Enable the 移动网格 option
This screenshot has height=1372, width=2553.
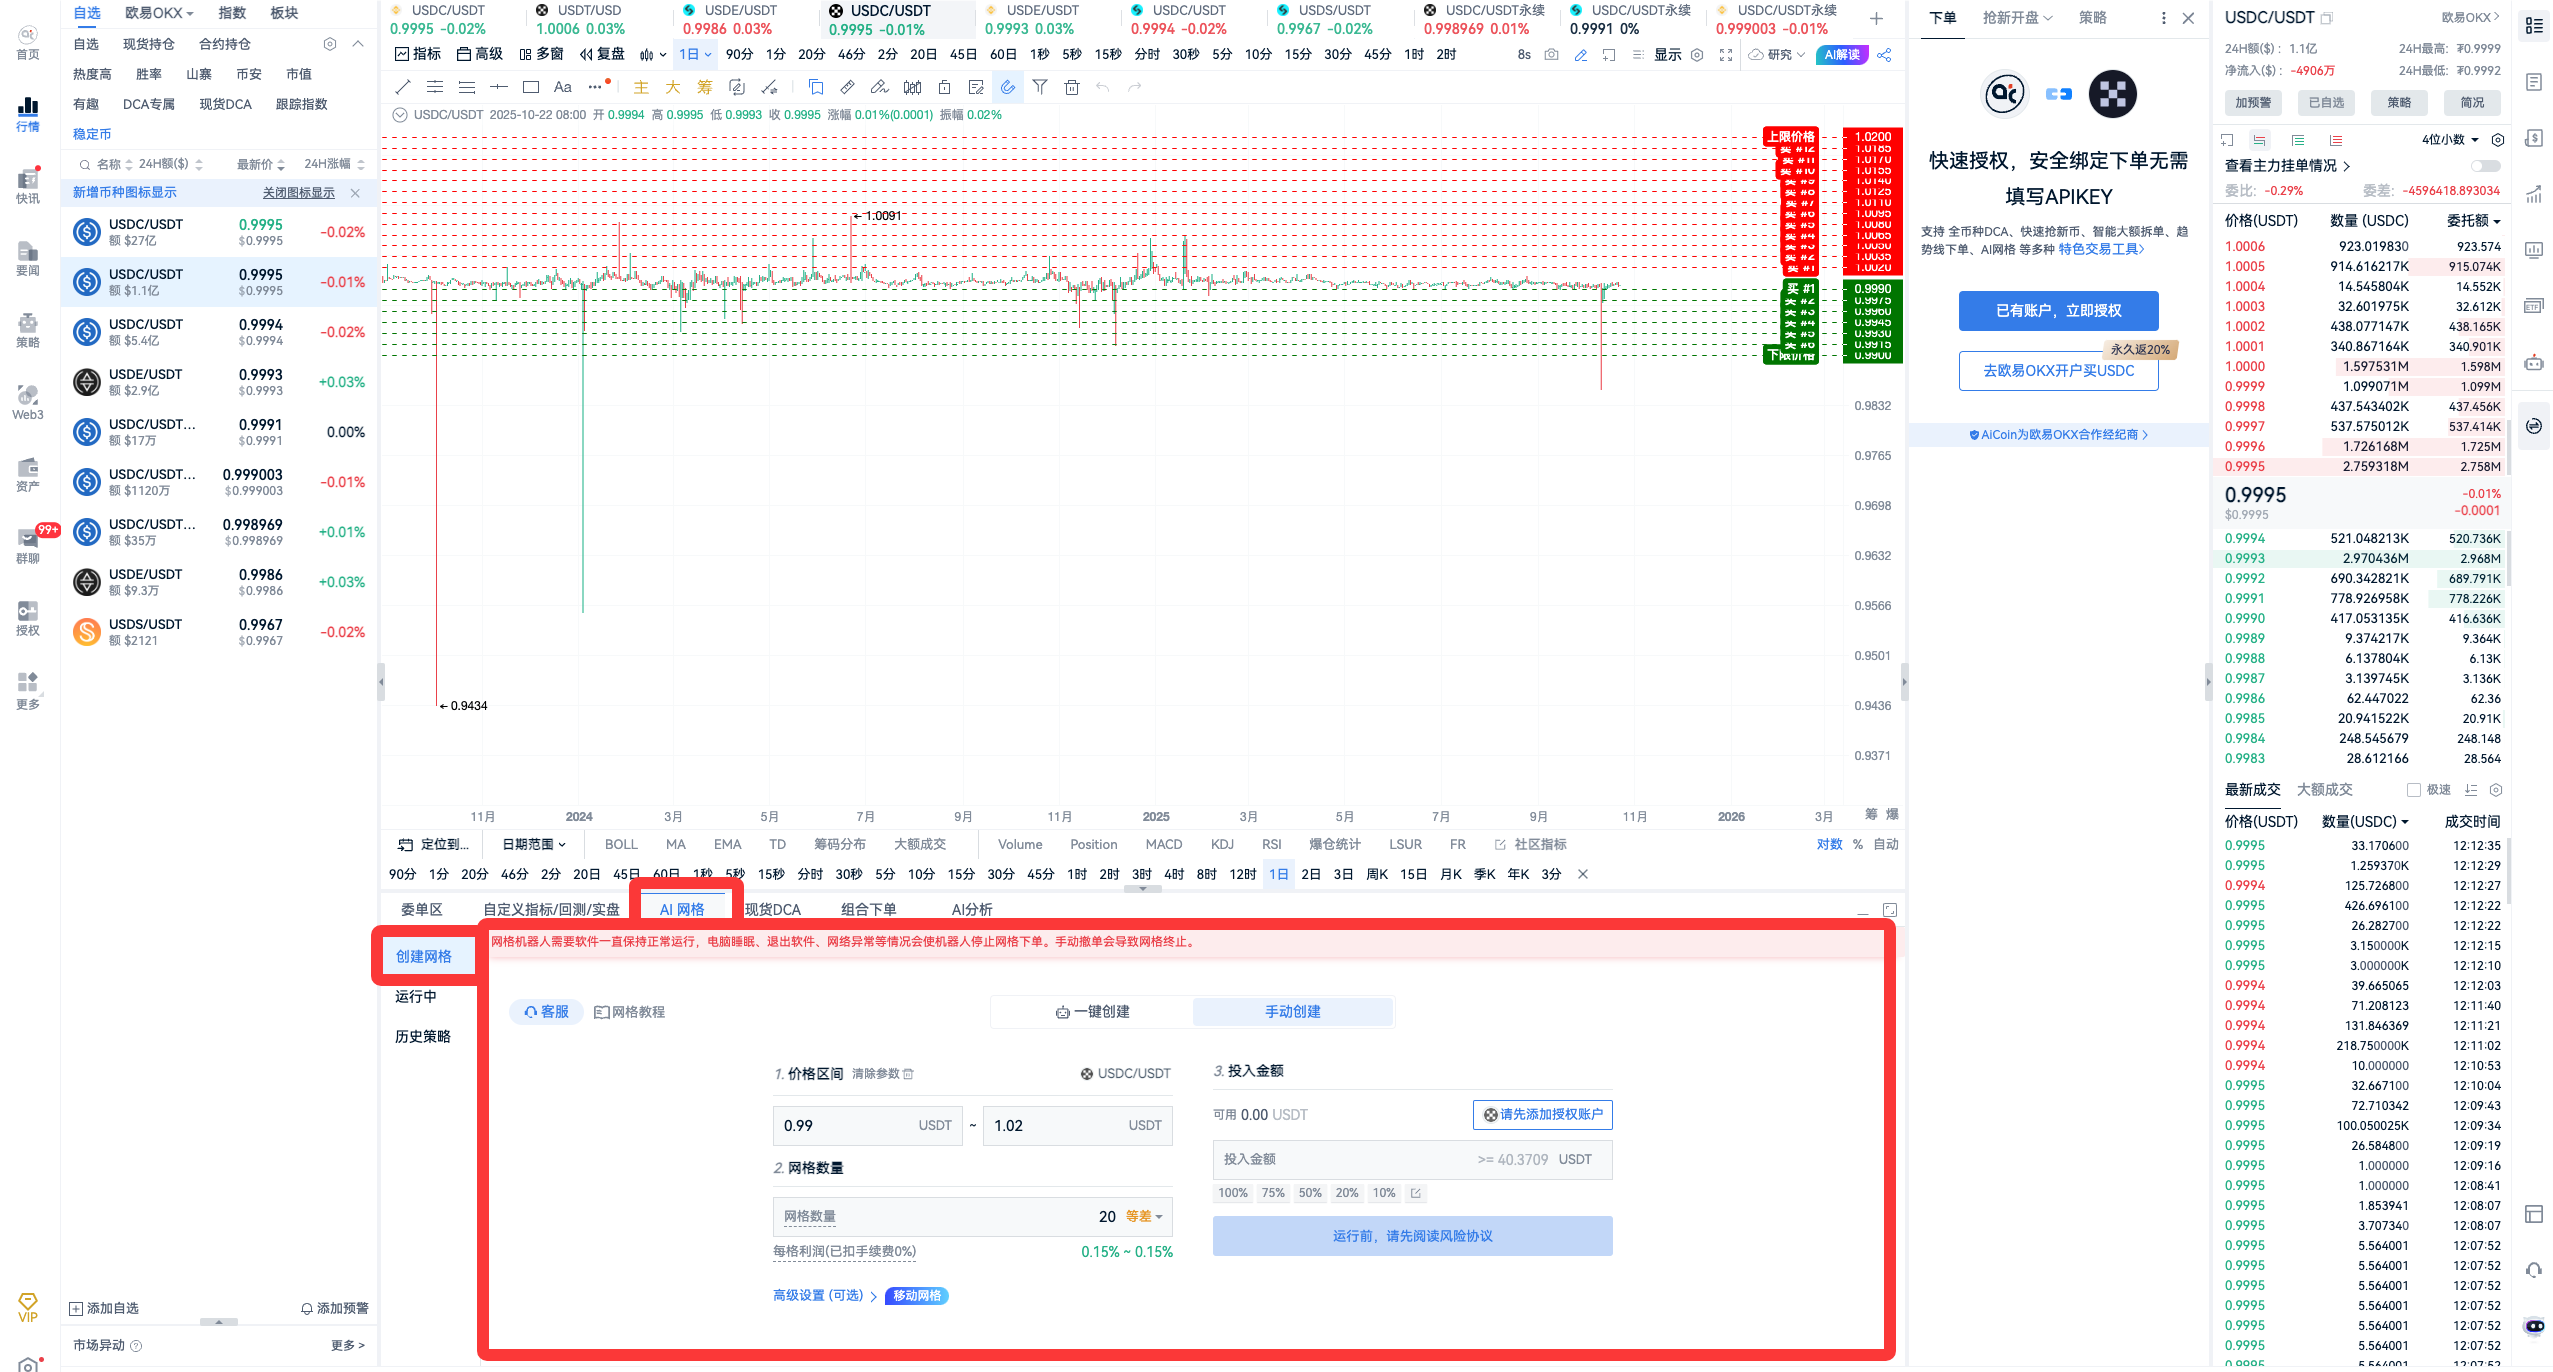[916, 1296]
